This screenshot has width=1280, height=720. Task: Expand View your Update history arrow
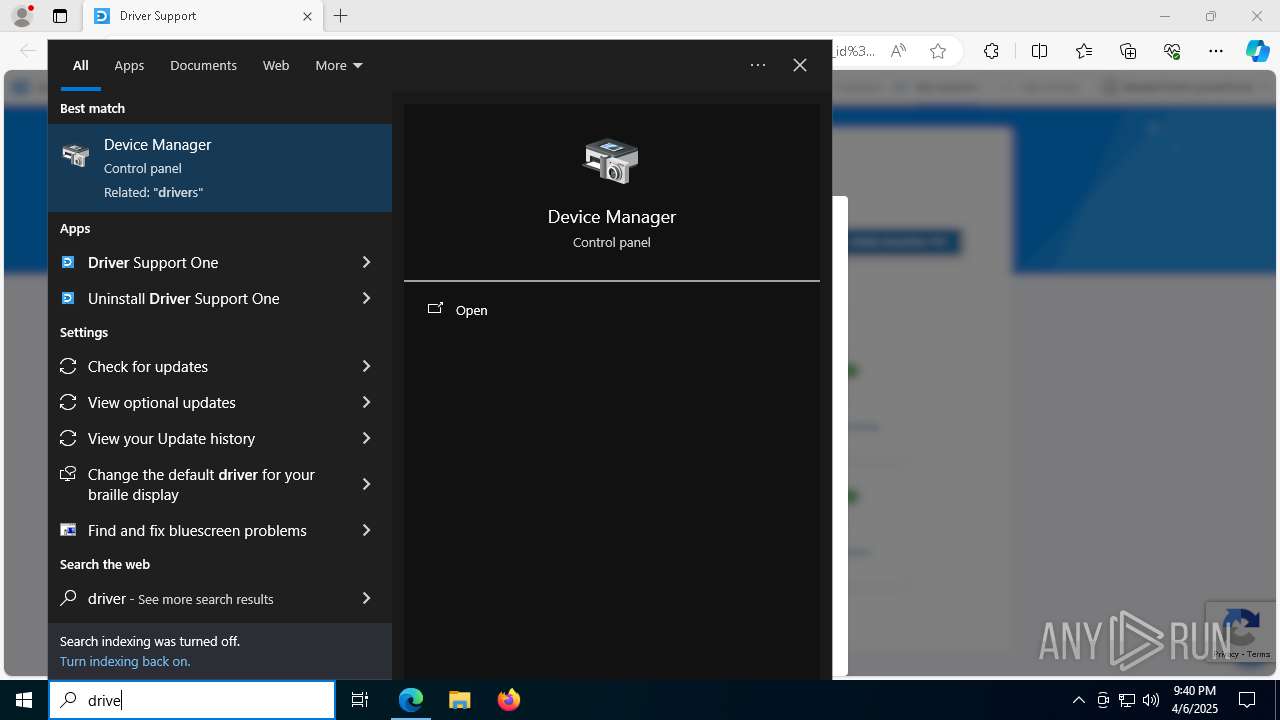coord(366,438)
